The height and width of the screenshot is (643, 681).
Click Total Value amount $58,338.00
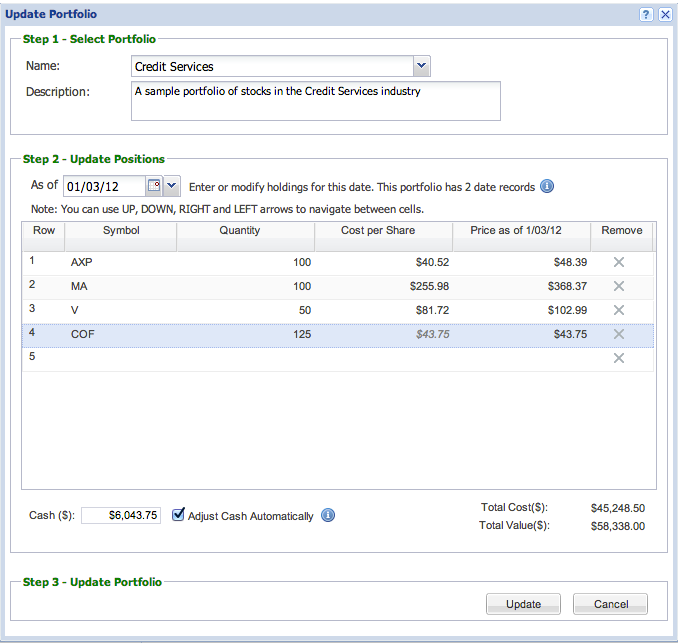618,526
